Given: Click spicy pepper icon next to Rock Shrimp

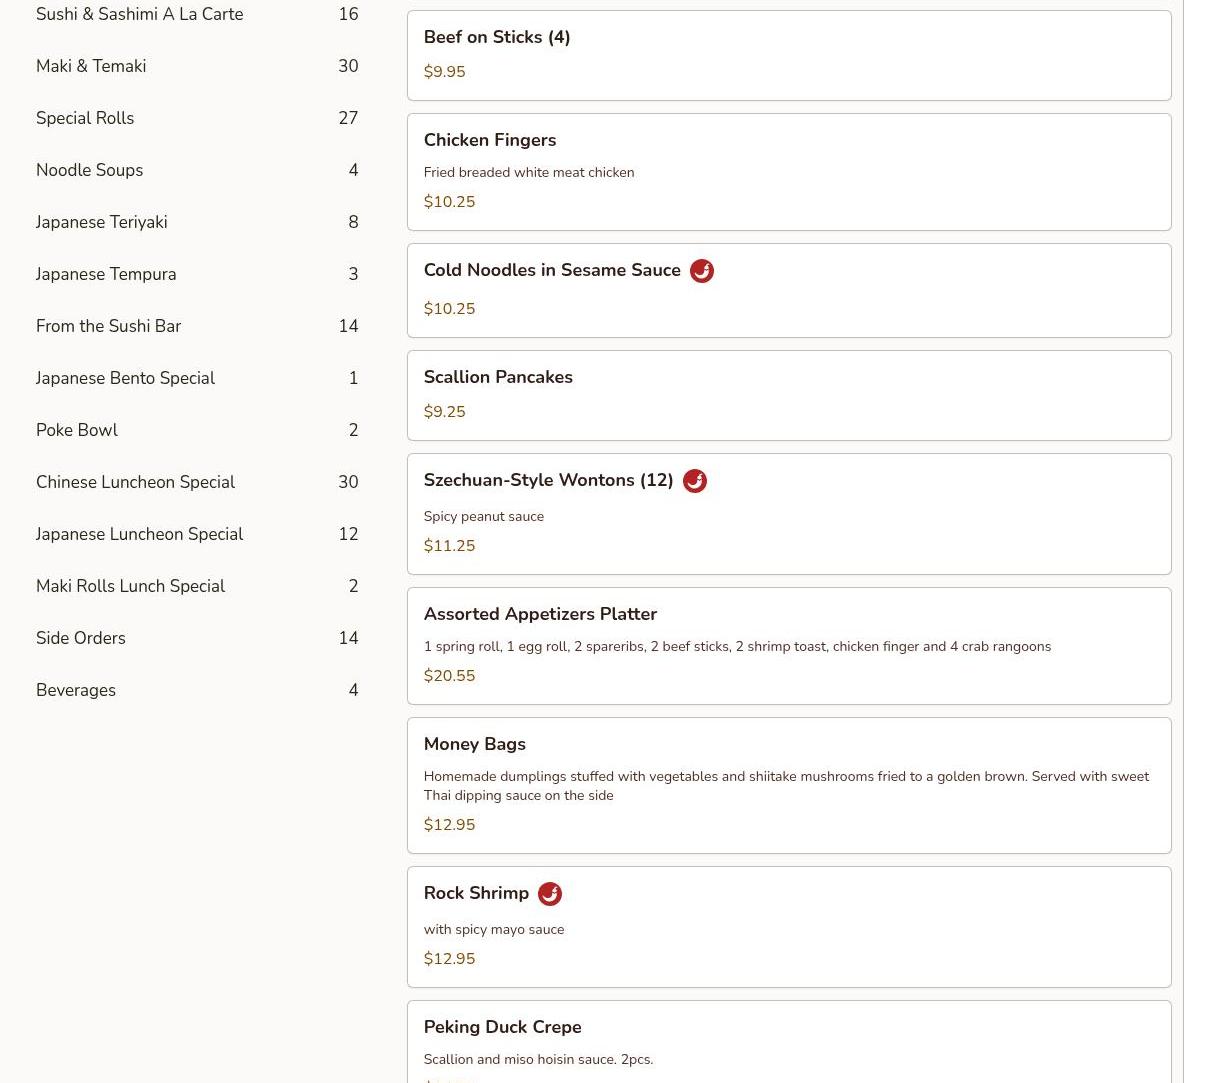Looking at the screenshot, I should [550, 894].
